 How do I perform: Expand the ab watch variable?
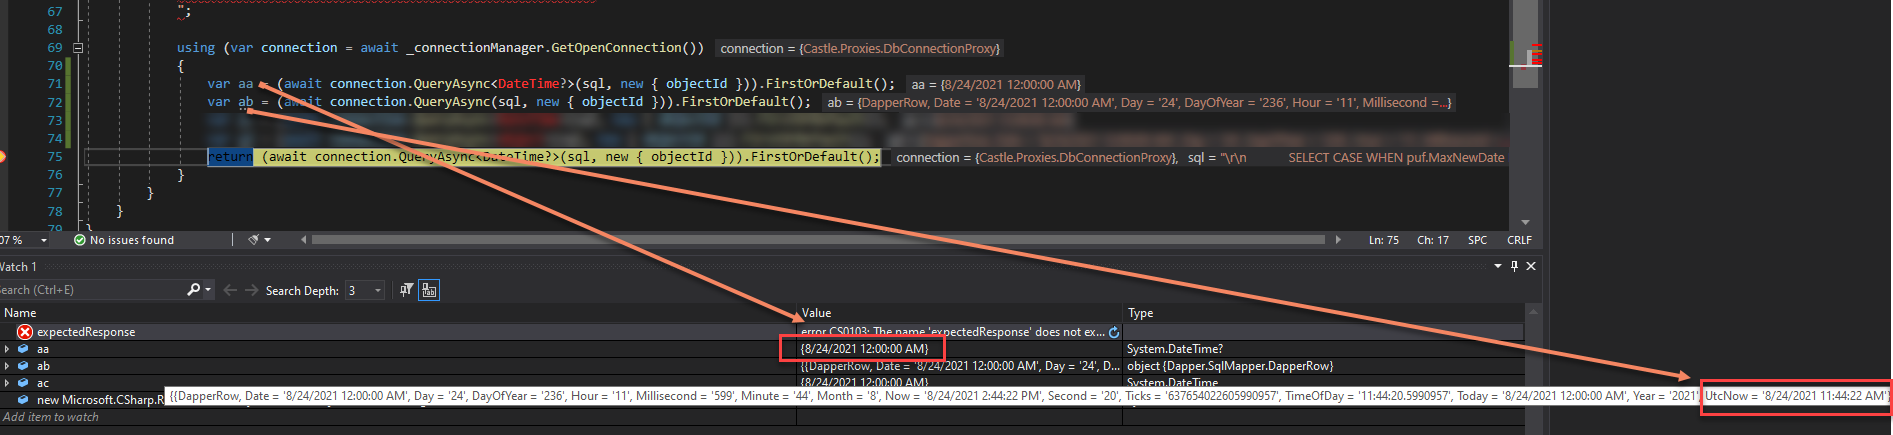tap(7, 366)
